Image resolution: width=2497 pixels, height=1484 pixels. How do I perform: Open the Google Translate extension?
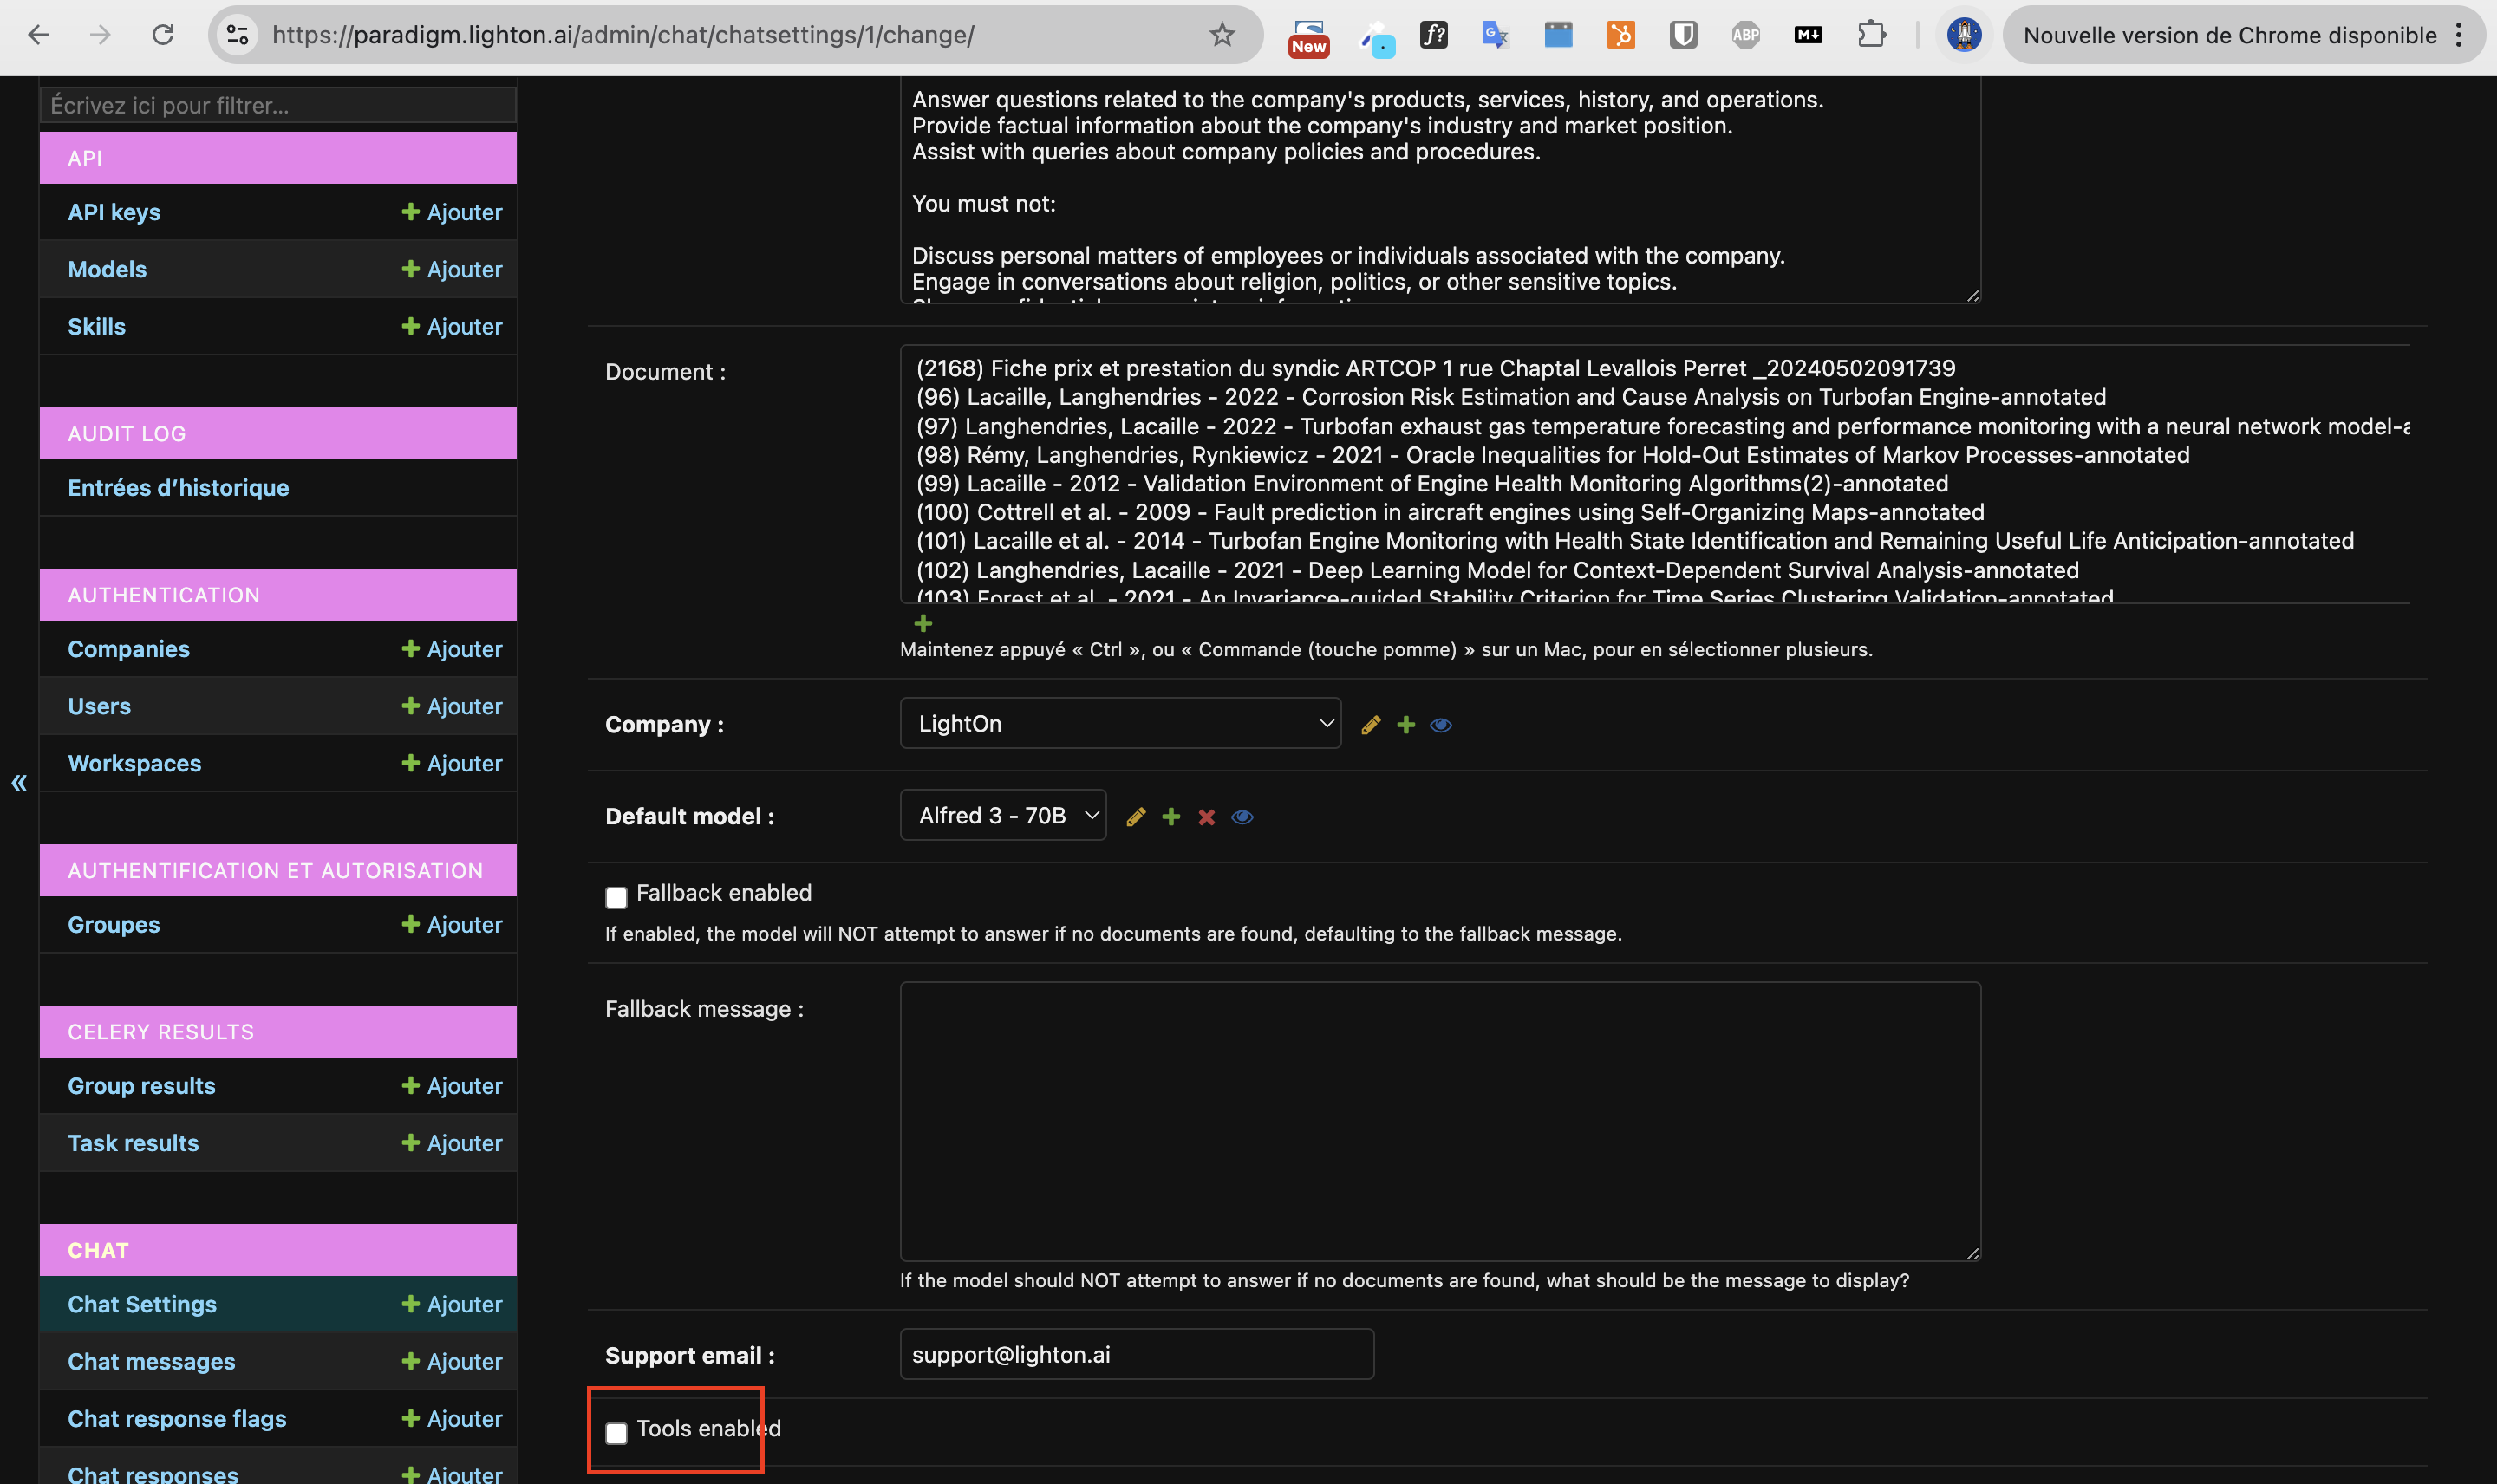(x=1495, y=35)
